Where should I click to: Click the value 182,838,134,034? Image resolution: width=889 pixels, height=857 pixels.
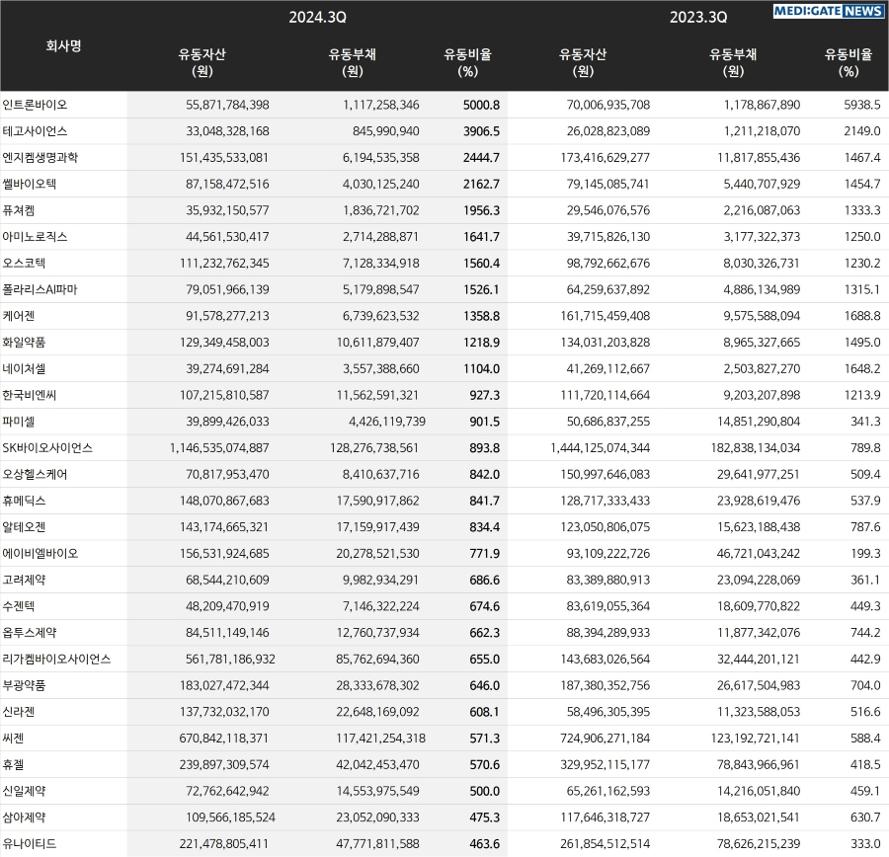(x=755, y=448)
